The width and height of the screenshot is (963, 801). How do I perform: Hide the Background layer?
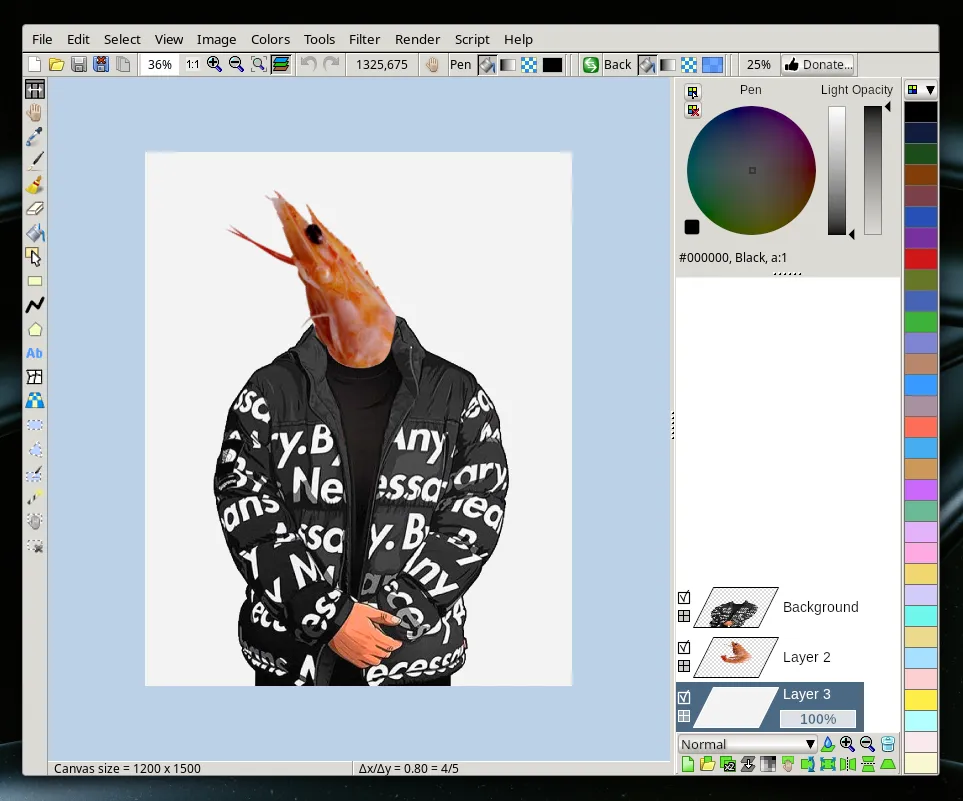coord(684,597)
